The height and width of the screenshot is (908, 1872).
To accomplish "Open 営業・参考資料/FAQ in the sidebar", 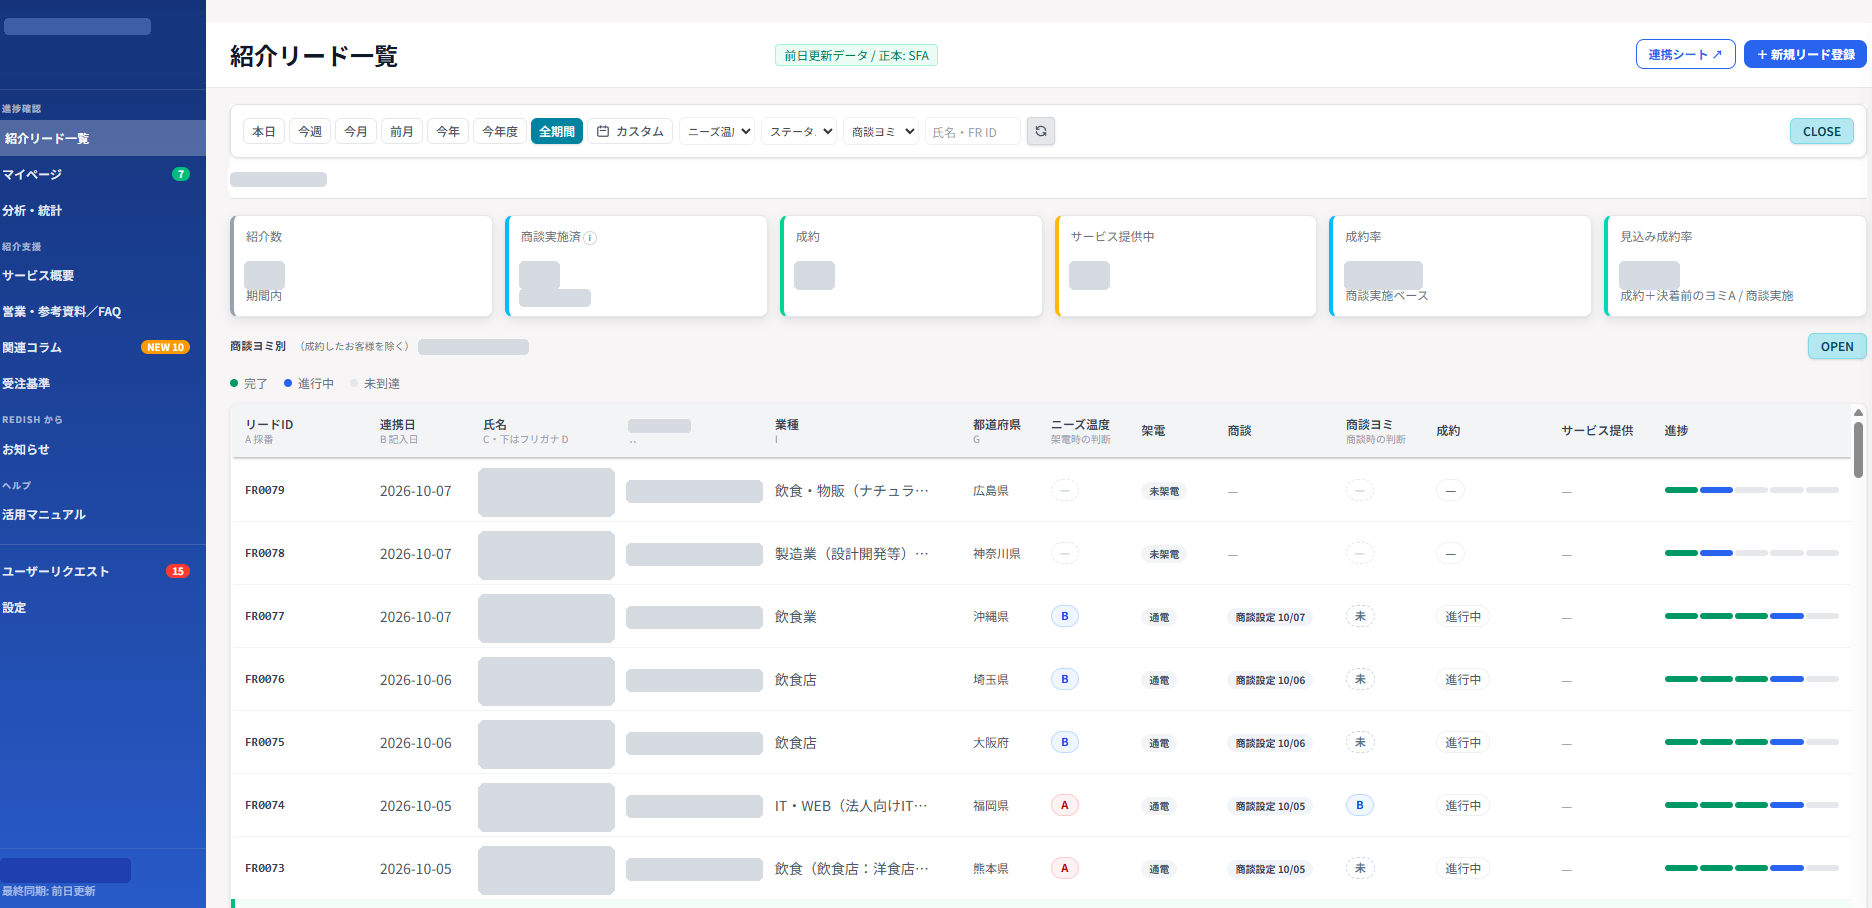I will 103,311.
